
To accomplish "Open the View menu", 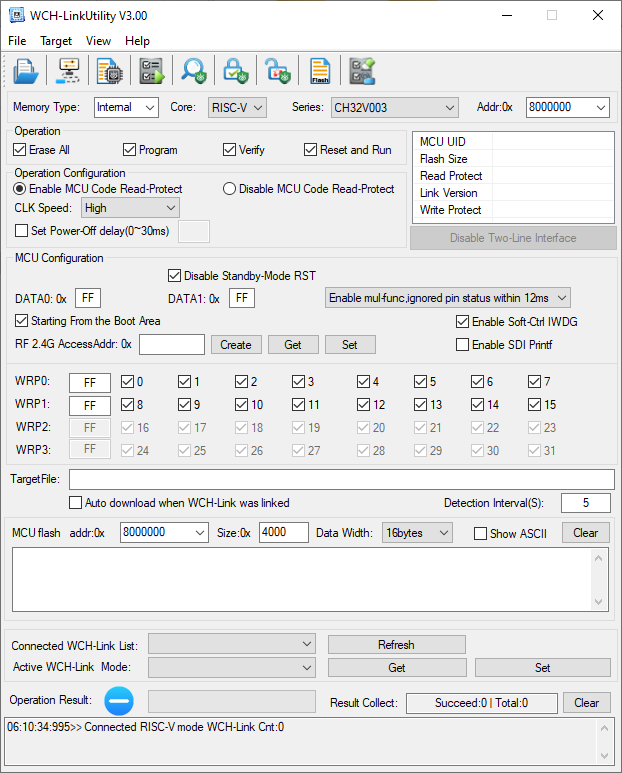I will 98,41.
